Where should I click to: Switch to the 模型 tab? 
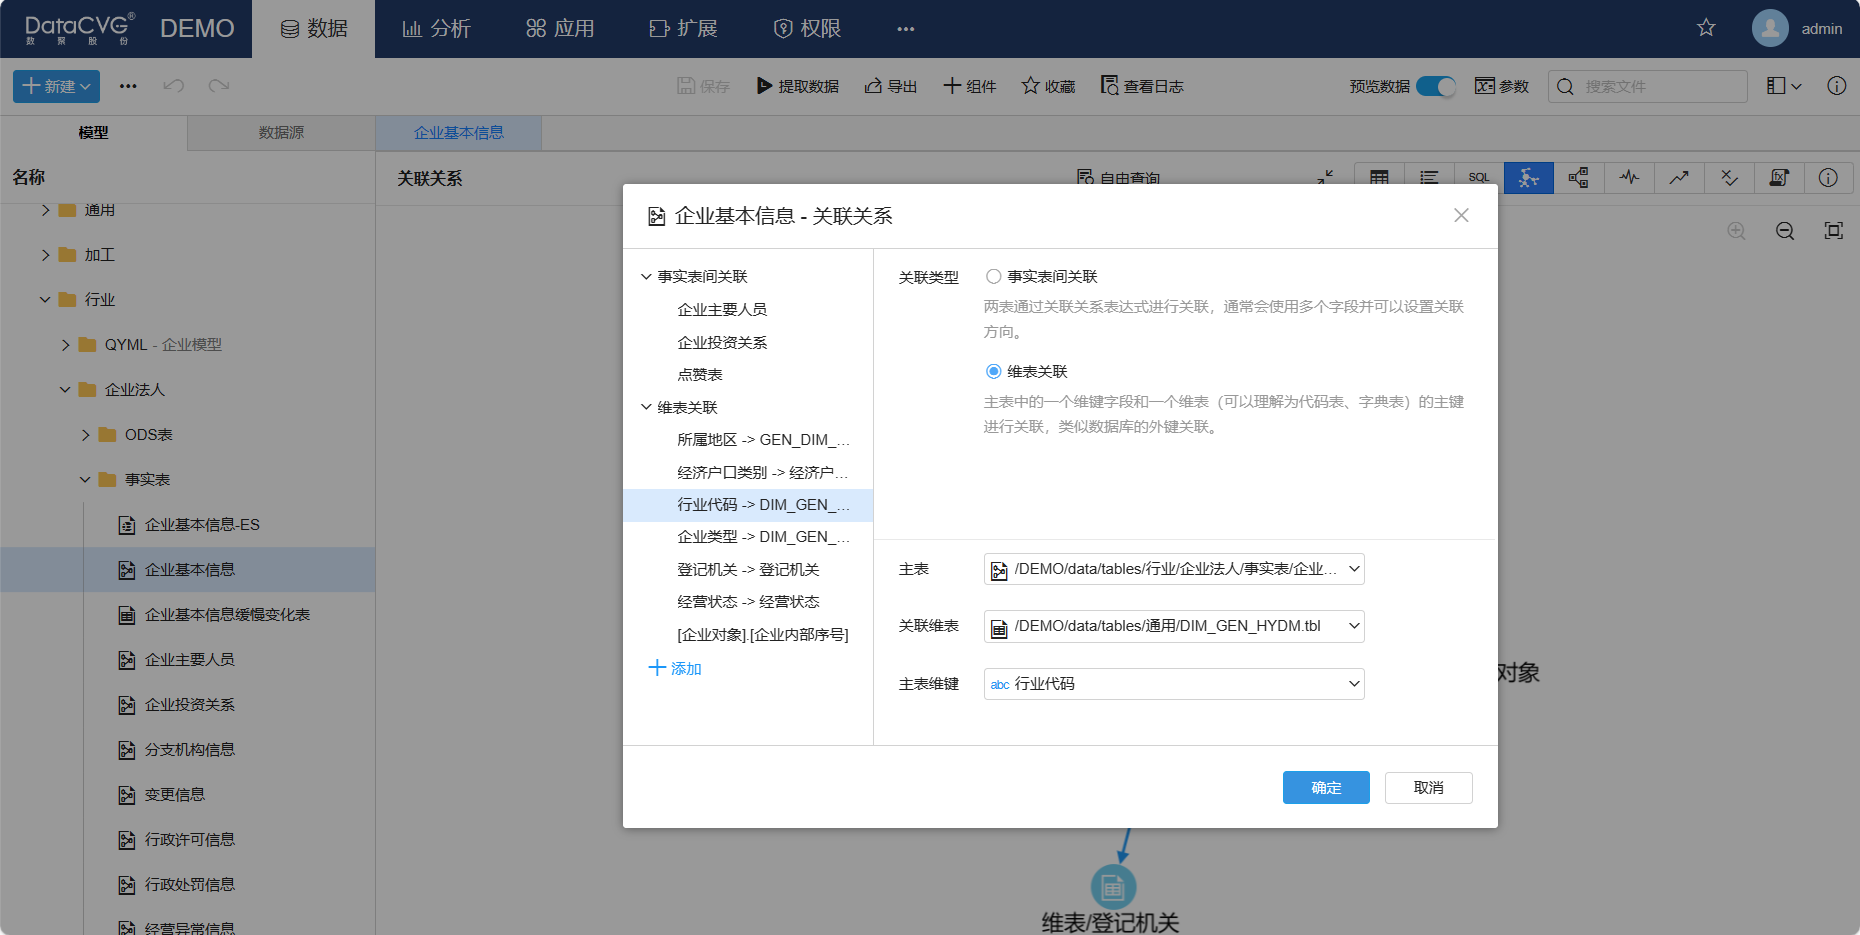pos(93,132)
